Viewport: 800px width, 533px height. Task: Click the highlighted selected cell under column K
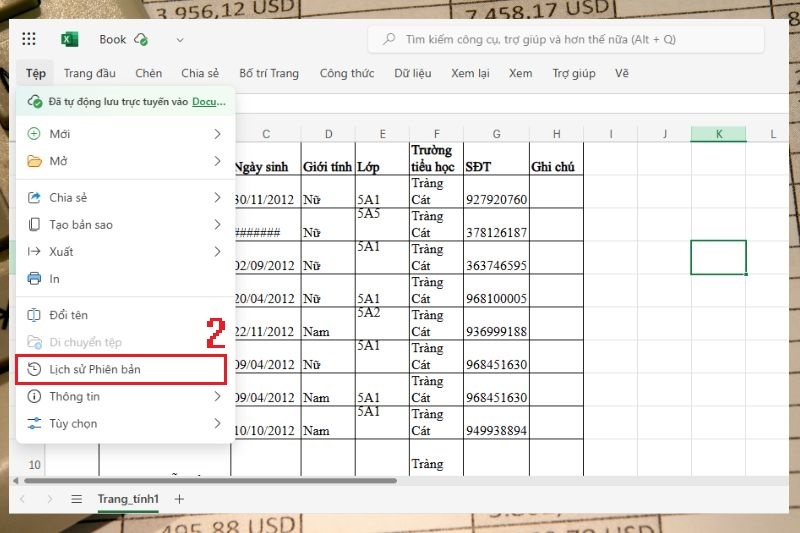point(718,258)
